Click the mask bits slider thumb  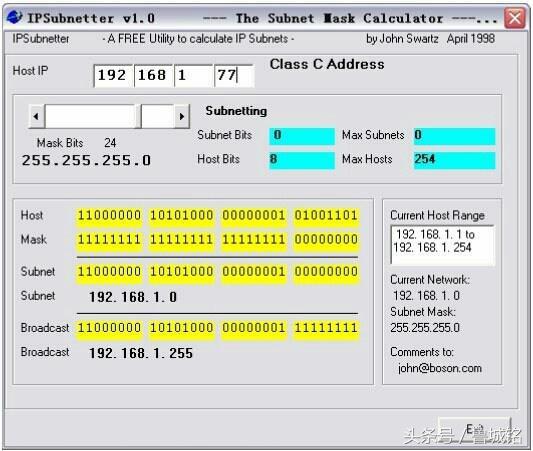tap(138, 116)
